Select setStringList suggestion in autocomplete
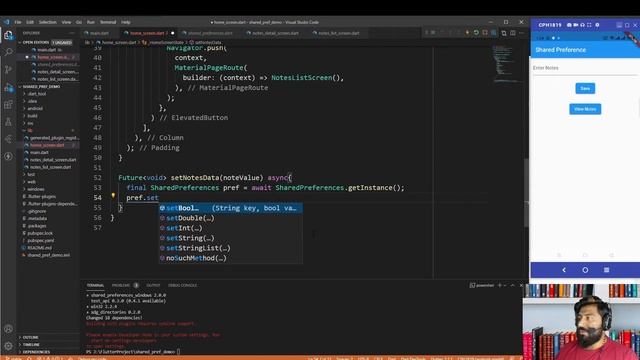The width and height of the screenshot is (640, 360). (x=231, y=248)
